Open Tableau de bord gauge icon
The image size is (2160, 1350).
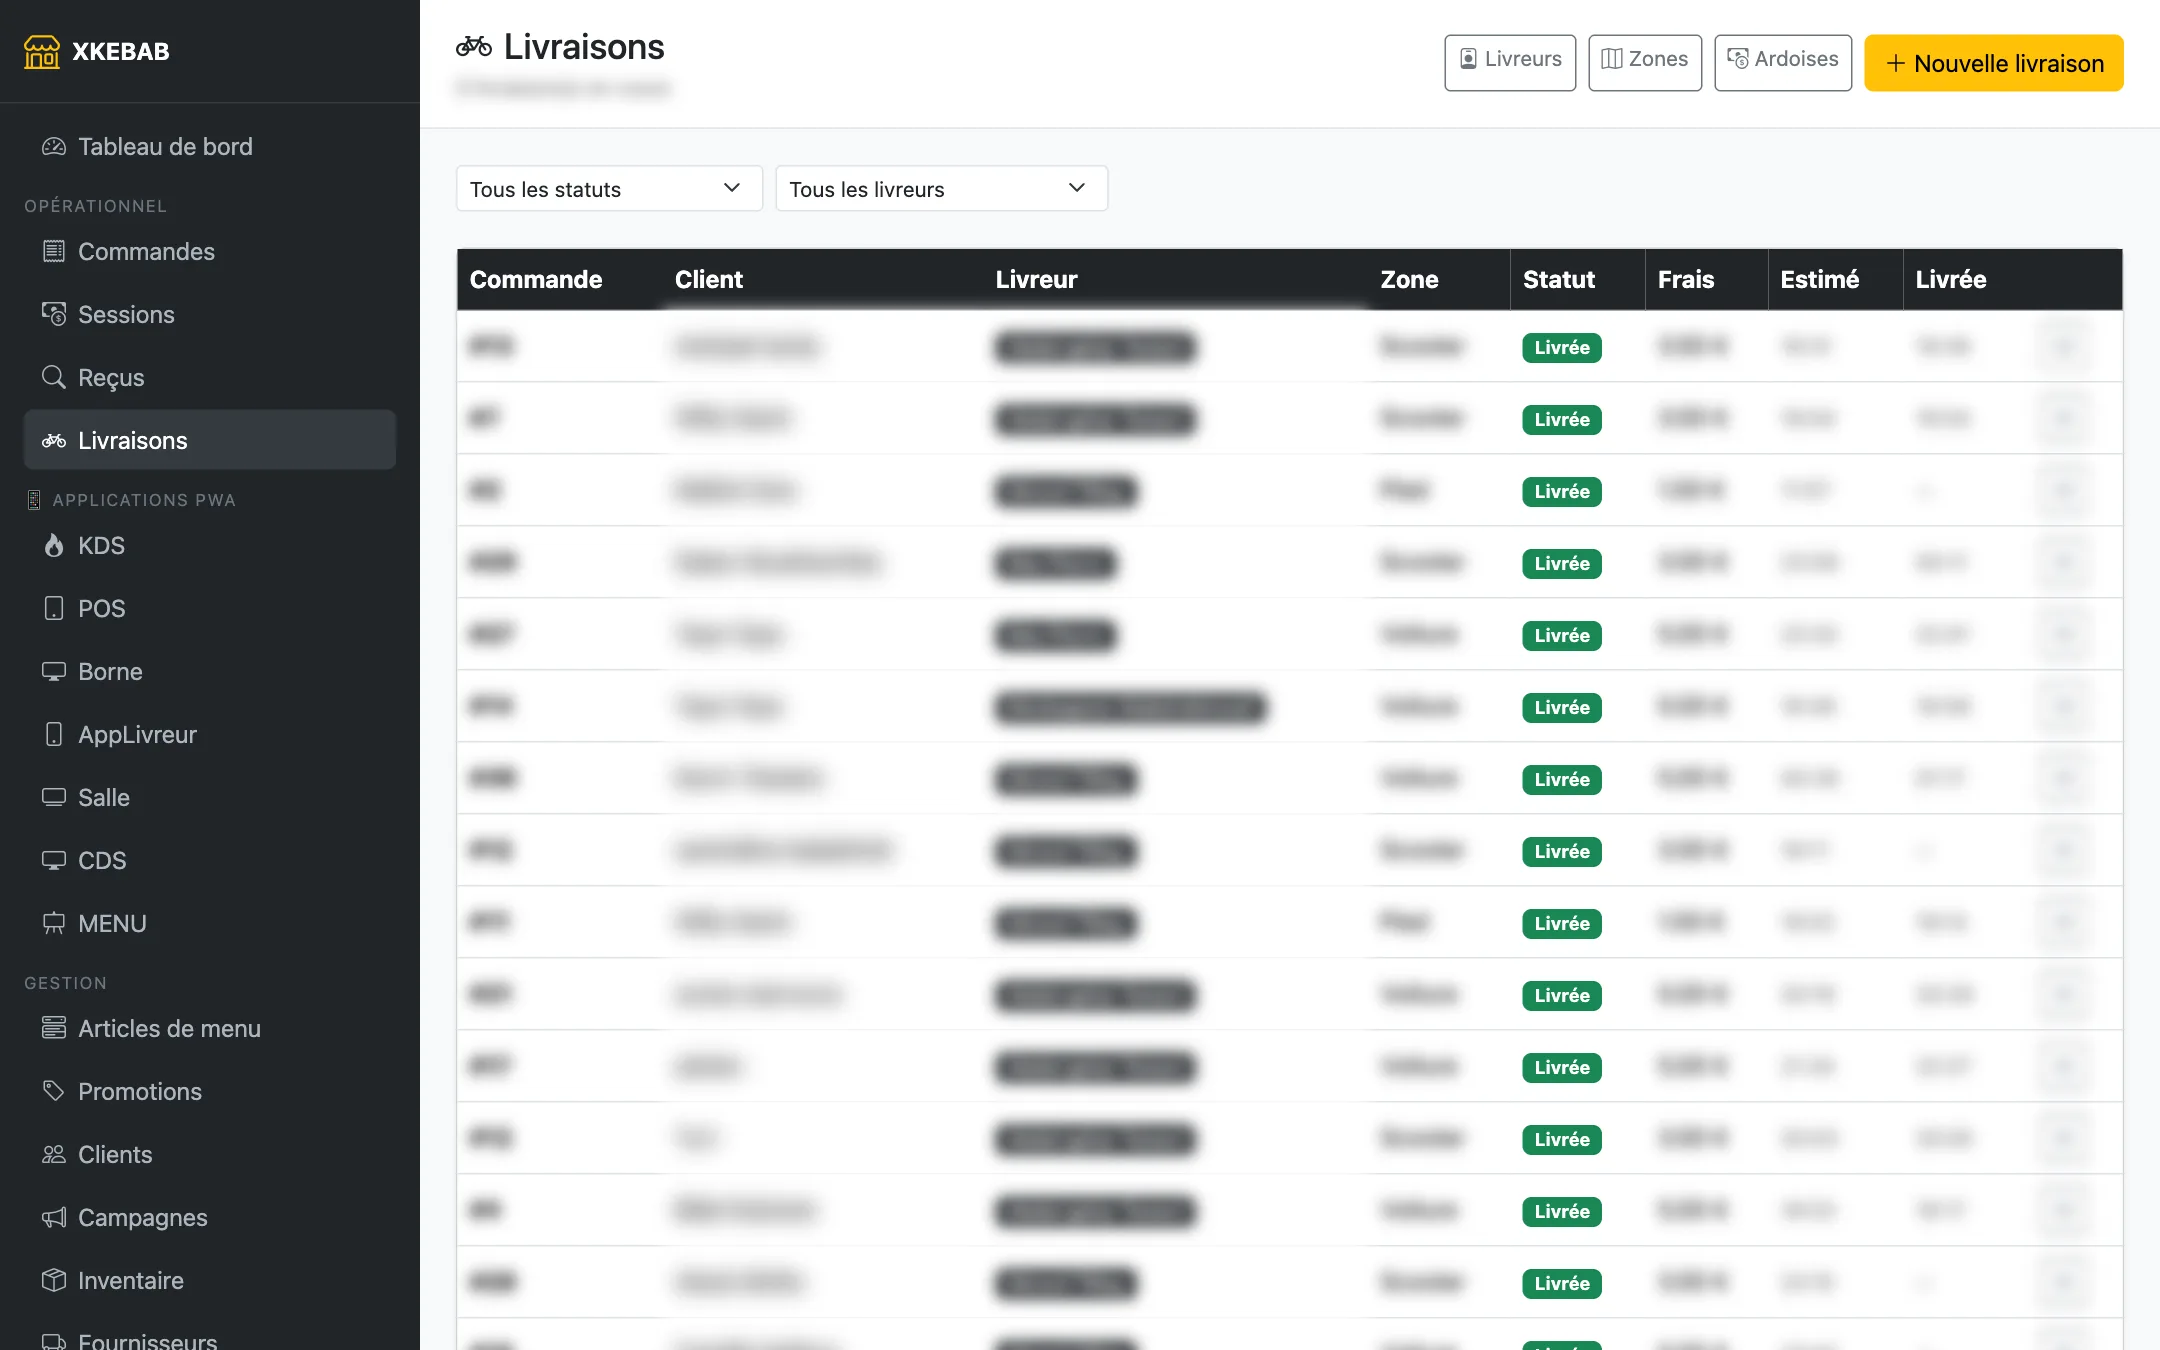(54, 147)
